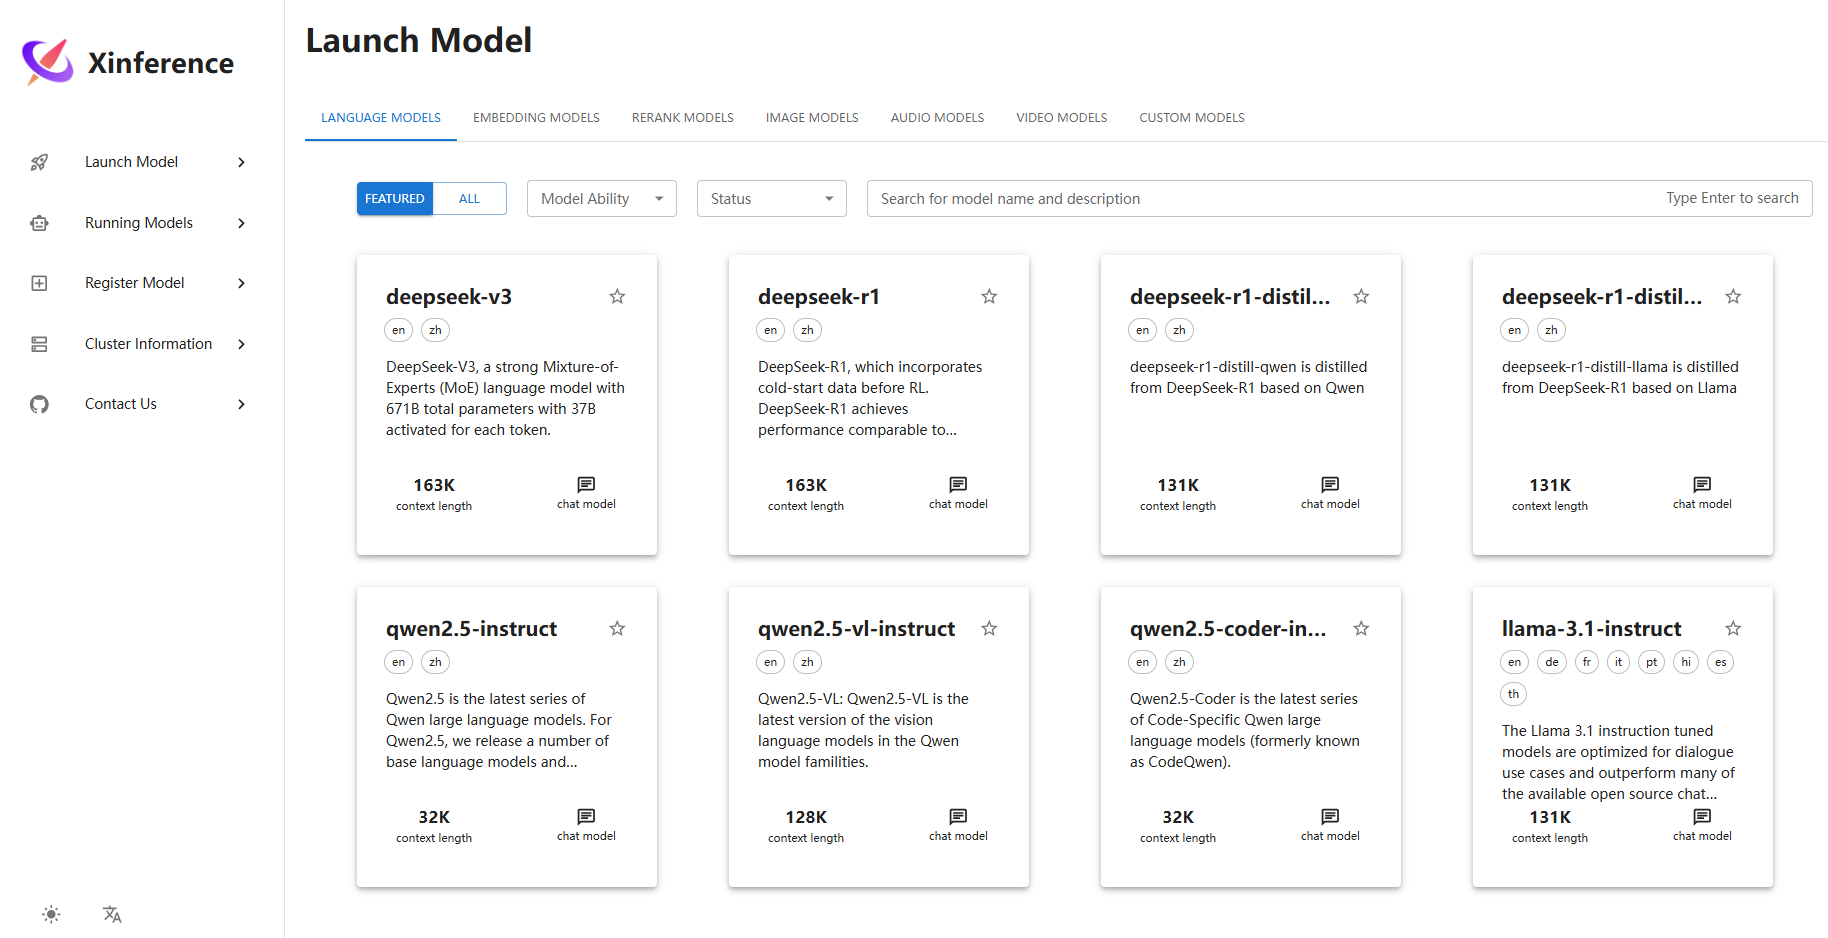Favorite qwen2.5-vl-instruct with the star
This screenshot has width=1828, height=938.
989,628
